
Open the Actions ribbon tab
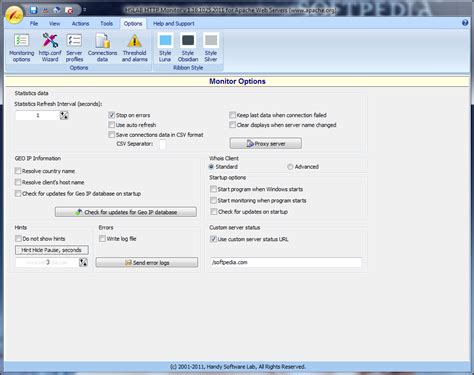(80, 24)
